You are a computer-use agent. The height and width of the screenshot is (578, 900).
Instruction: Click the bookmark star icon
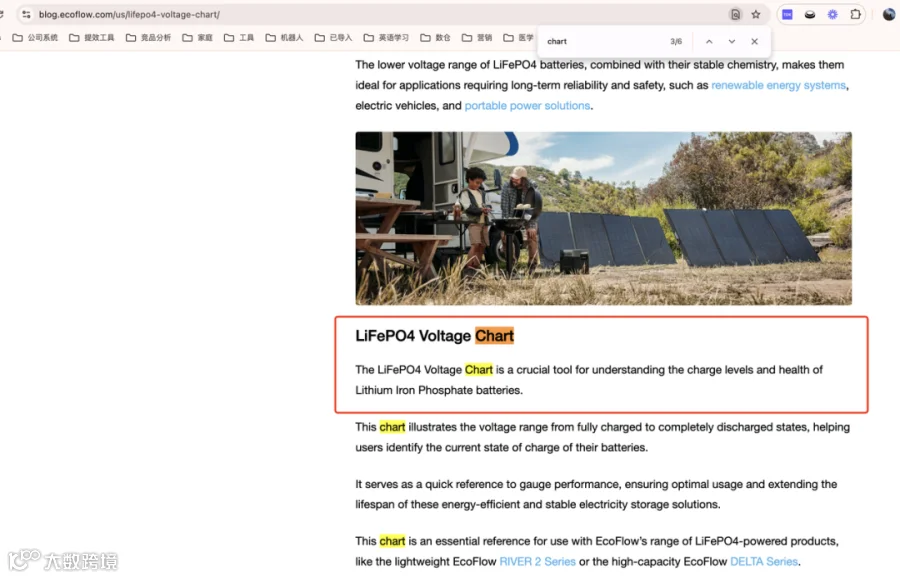pyautogui.click(x=756, y=14)
